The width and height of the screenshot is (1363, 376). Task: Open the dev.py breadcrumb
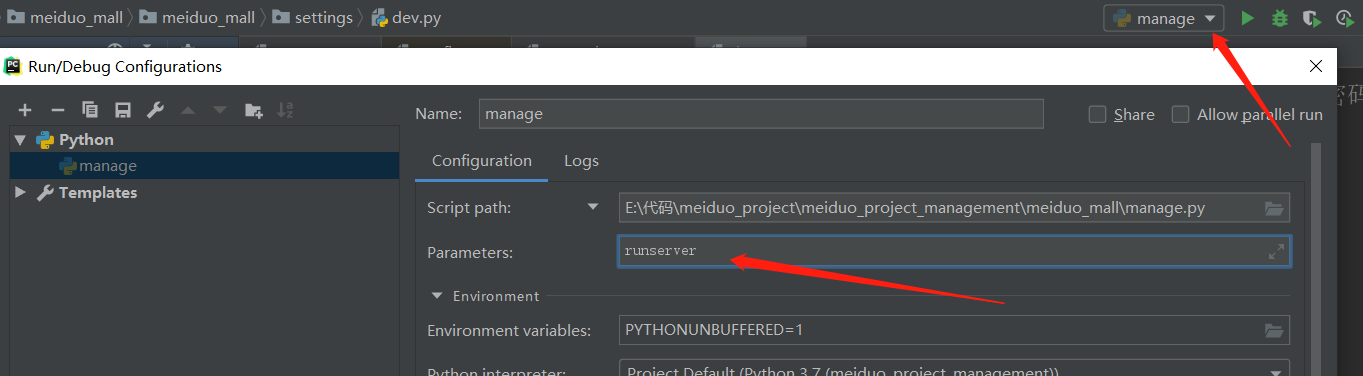405,18
